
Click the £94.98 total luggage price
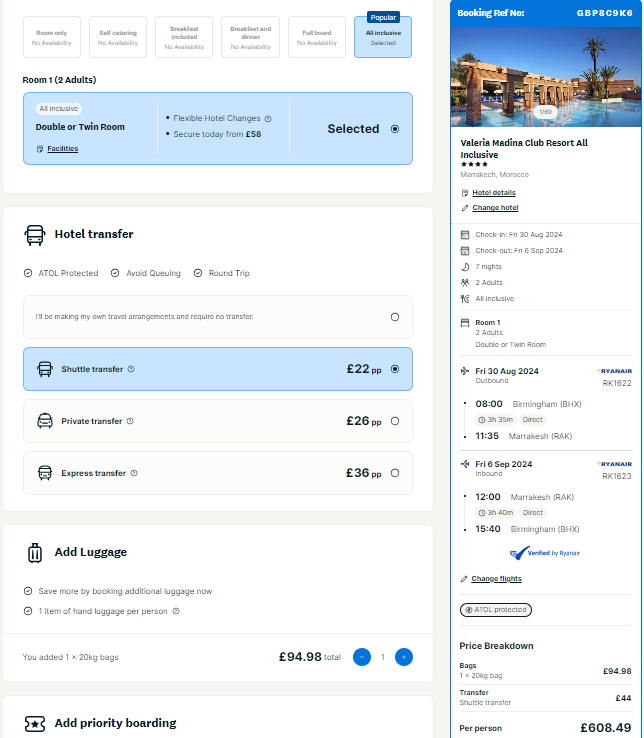pos(300,657)
